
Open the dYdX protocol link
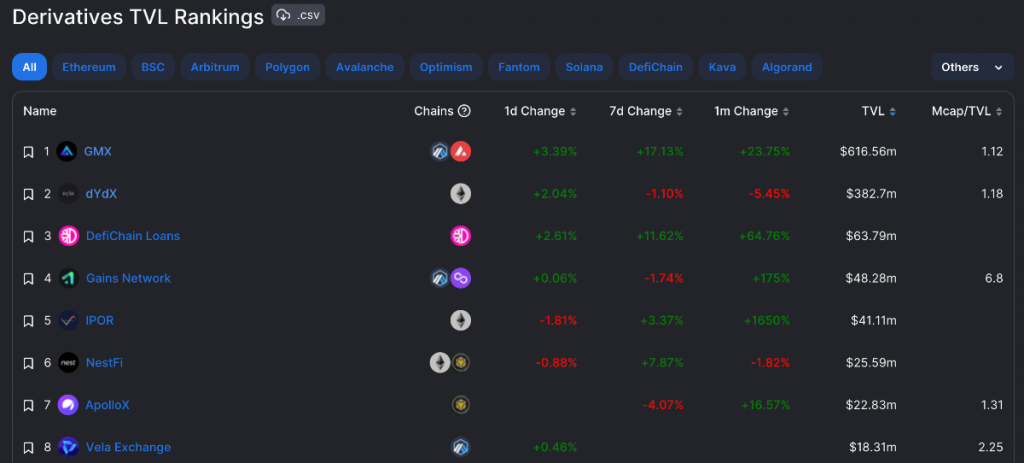click(101, 194)
